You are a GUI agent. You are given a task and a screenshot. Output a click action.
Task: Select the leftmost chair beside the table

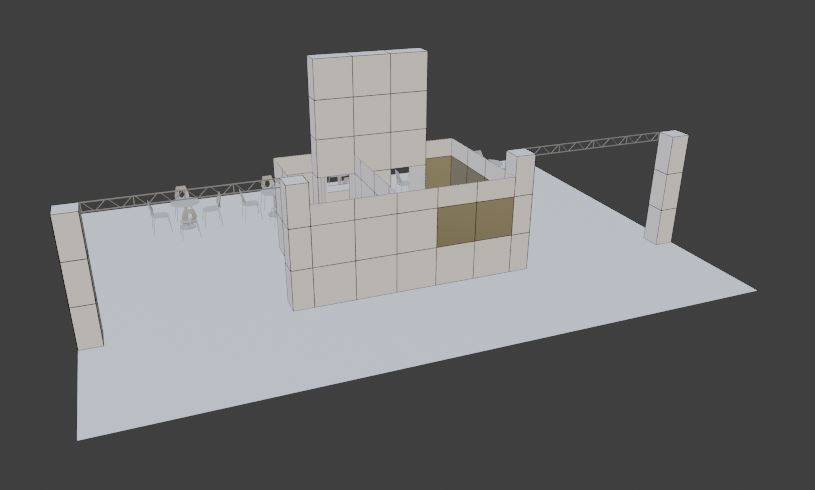point(158,216)
